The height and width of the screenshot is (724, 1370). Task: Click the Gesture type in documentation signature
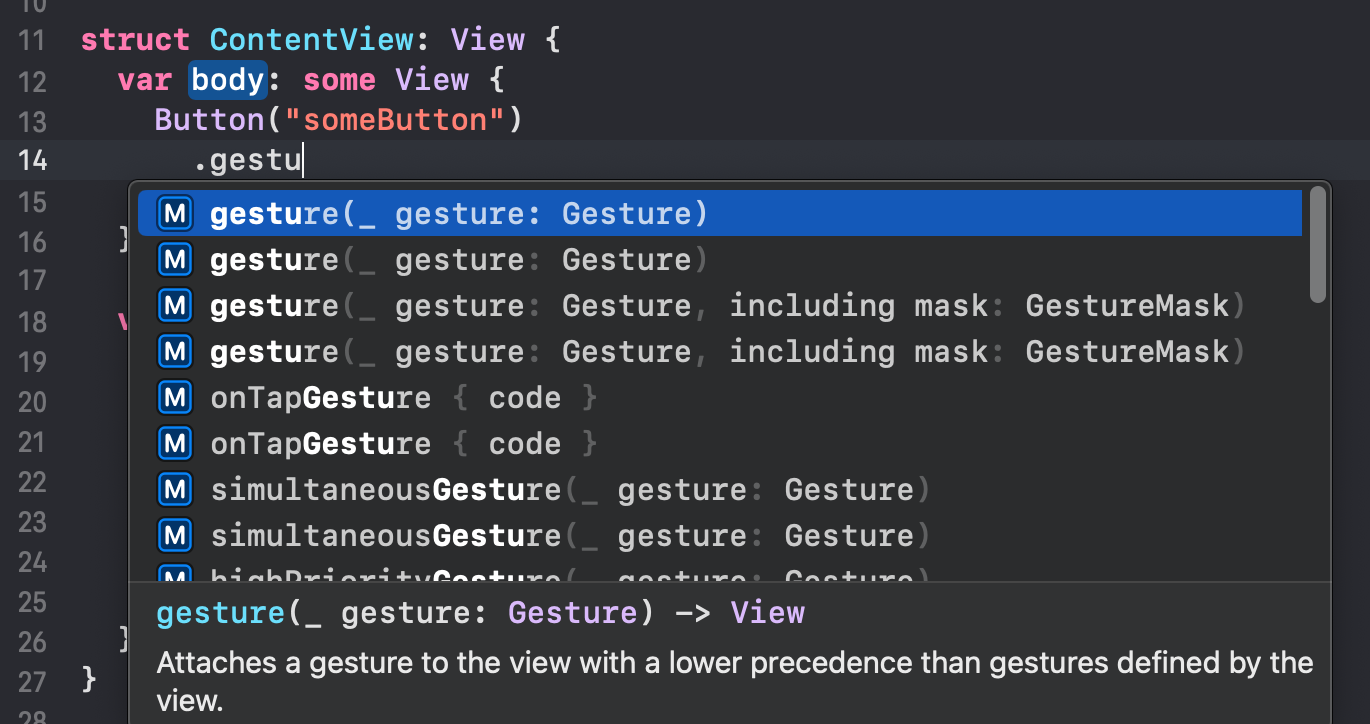[x=572, y=612]
